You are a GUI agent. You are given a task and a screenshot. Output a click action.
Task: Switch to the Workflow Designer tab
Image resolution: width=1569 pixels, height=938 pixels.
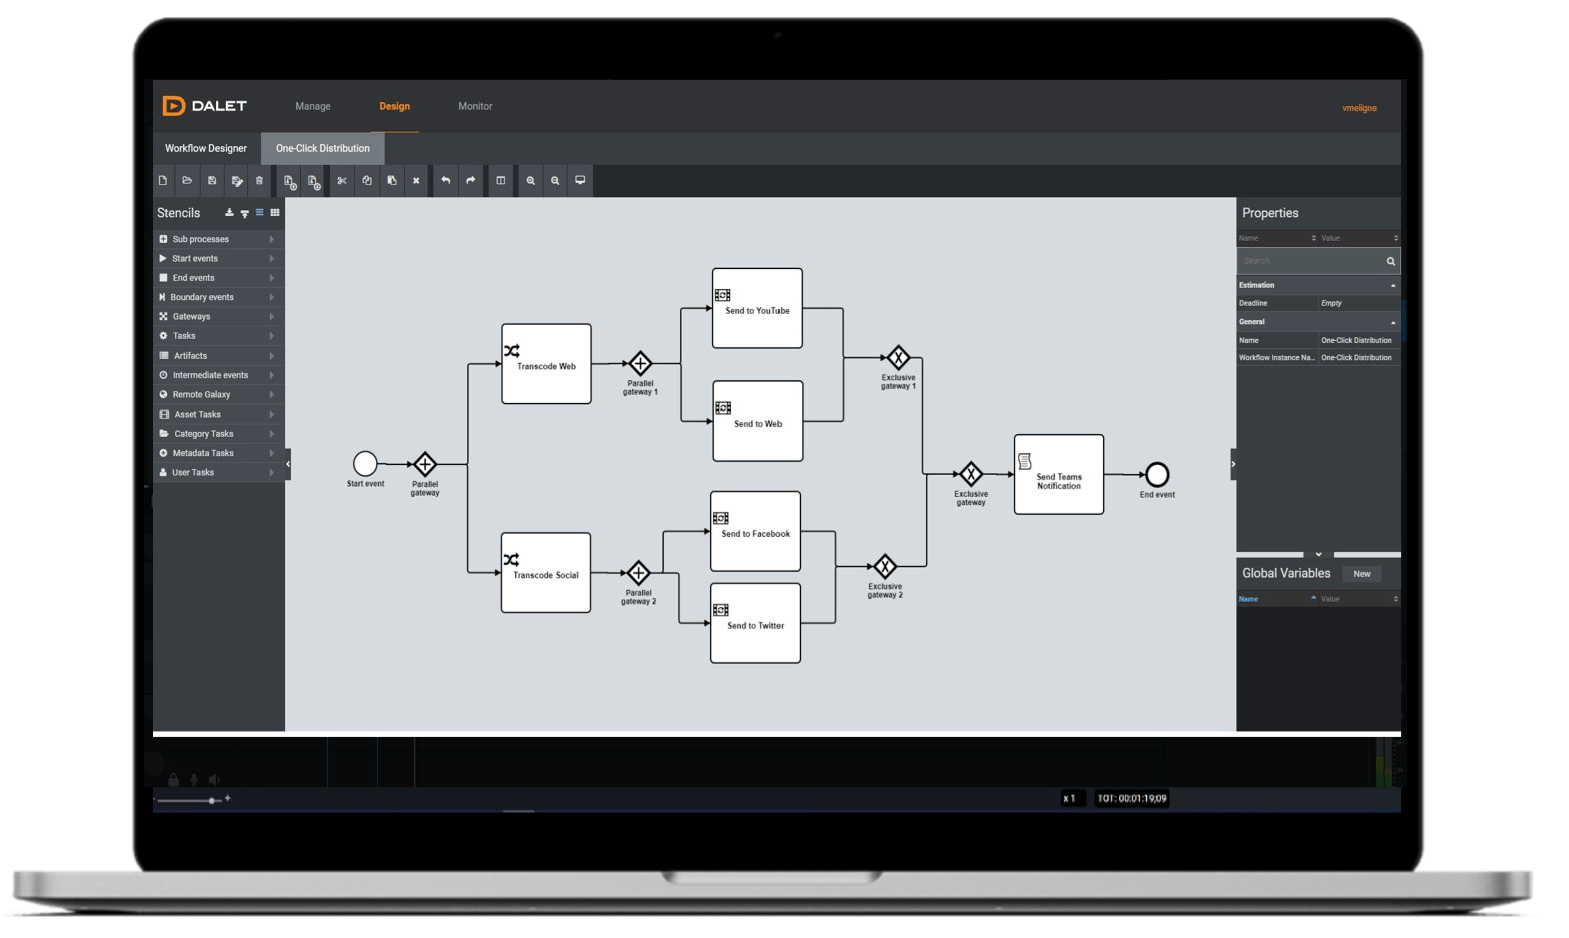point(206,148)
